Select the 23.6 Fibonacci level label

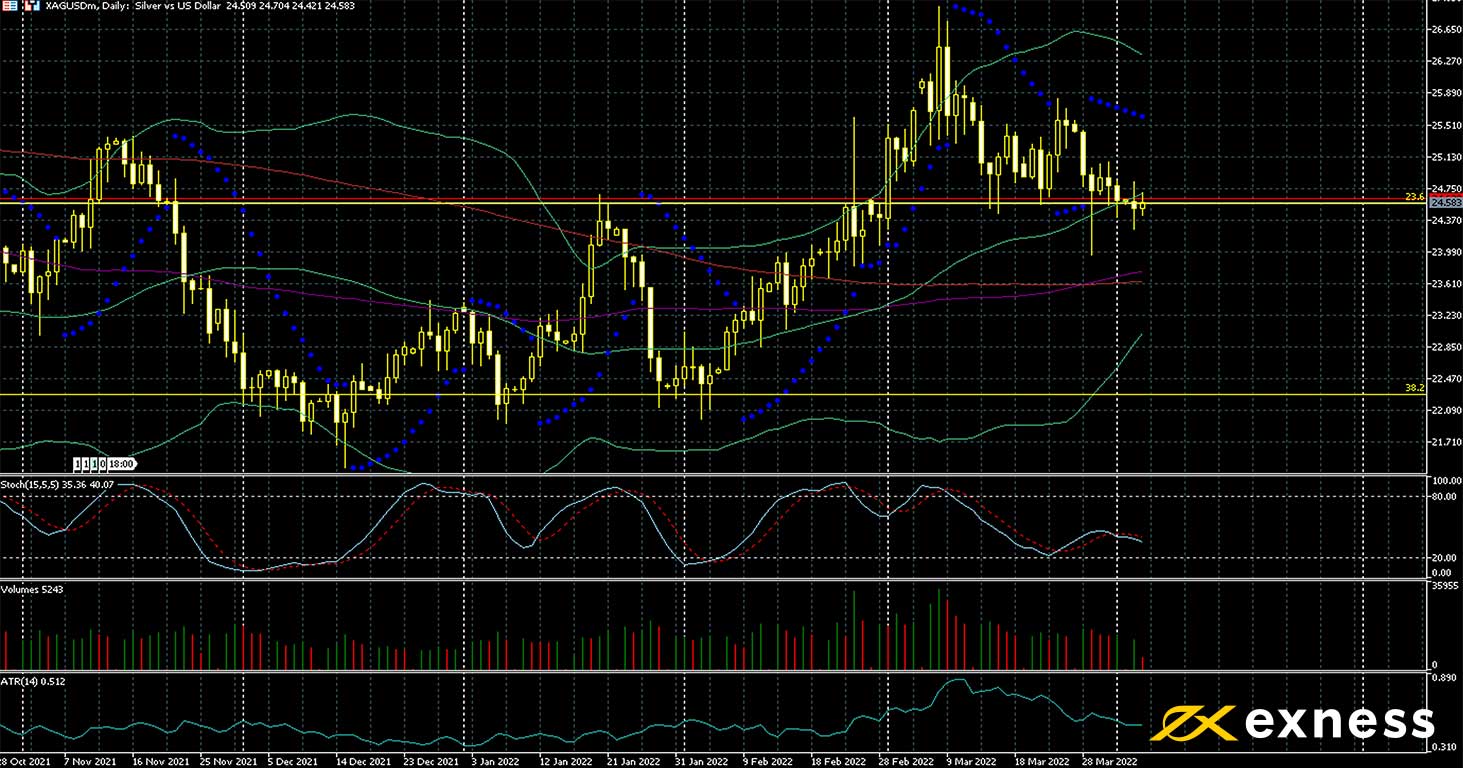[1414, 197]
